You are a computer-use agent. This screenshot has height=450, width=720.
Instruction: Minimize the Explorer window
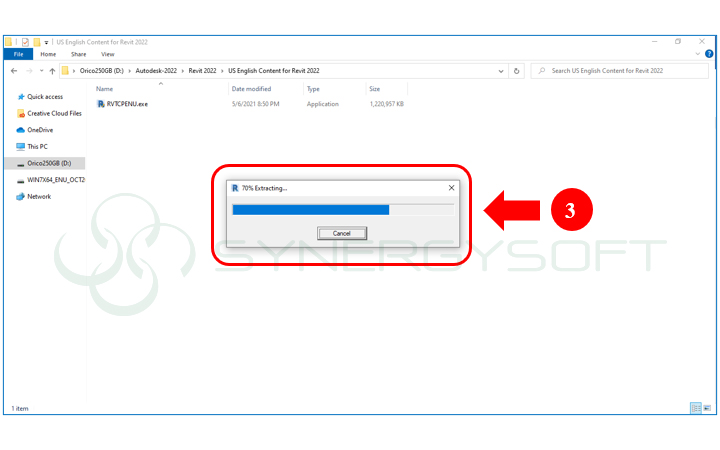point(654,41)
